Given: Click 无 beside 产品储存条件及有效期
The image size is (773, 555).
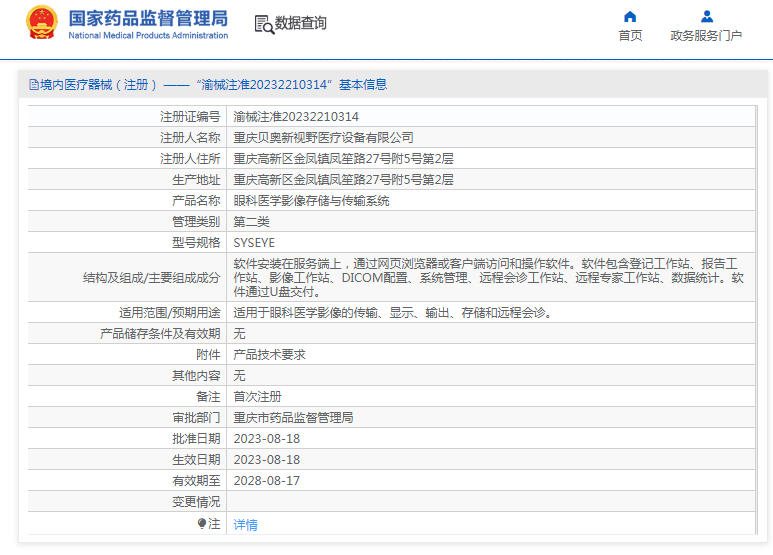Looking at the screenshot, I should coord(239,334).
